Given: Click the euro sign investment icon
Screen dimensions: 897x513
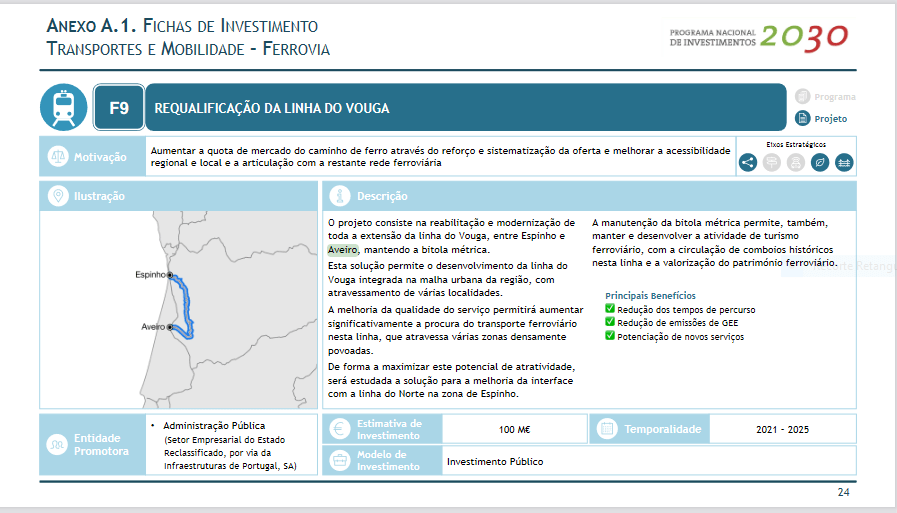Looking at the screenshot, I should click(x=339, y=429).
